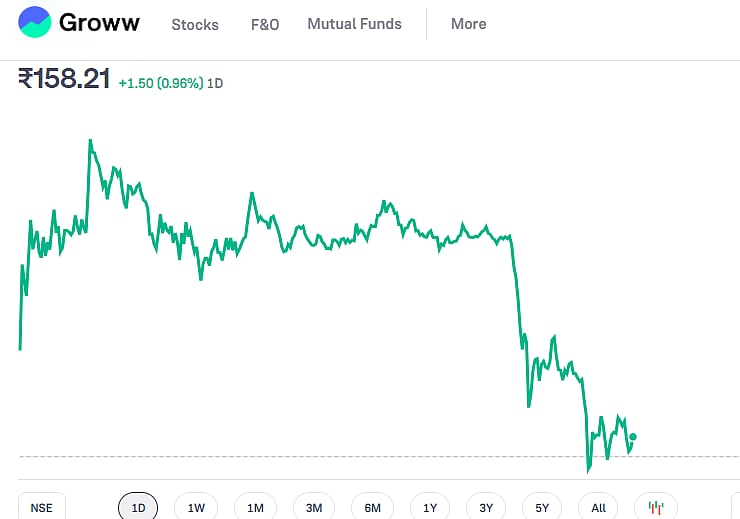Image resolution: width=740 pixels, height=519 pixels.
Task: Select the 1W time range
Action: pos(196,507)
